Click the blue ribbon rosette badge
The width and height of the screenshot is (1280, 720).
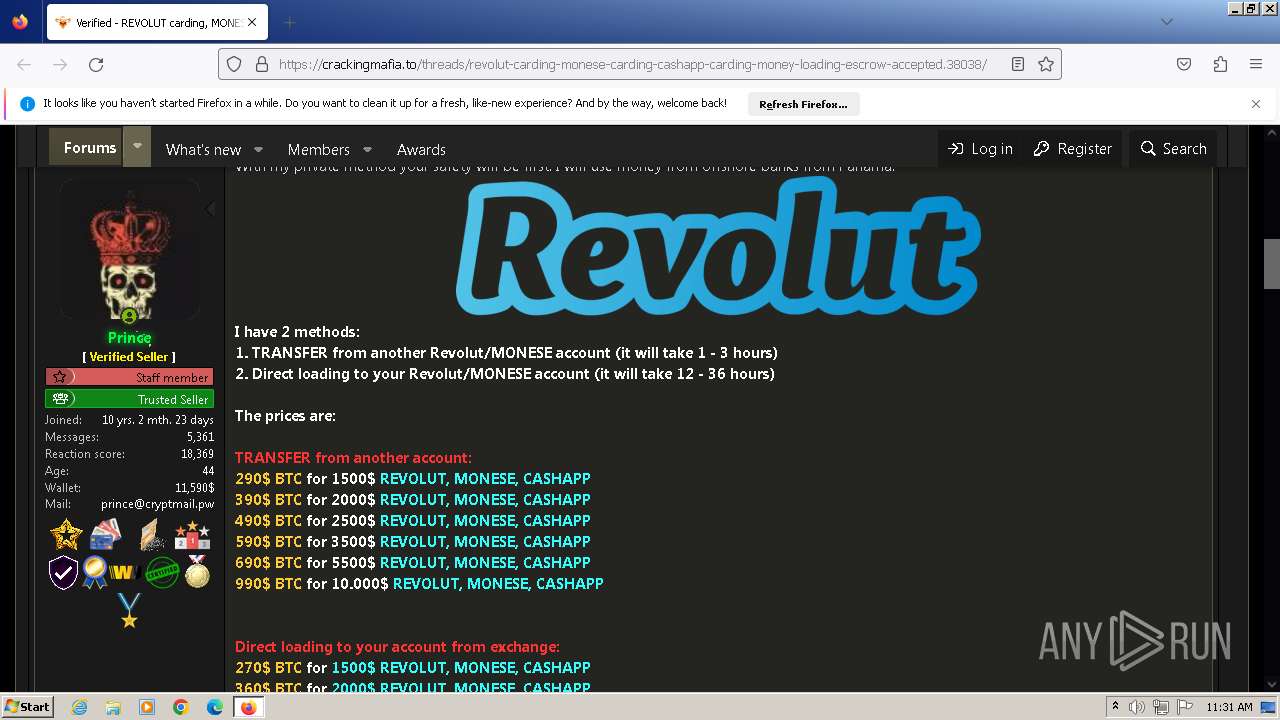pos(94,572)
